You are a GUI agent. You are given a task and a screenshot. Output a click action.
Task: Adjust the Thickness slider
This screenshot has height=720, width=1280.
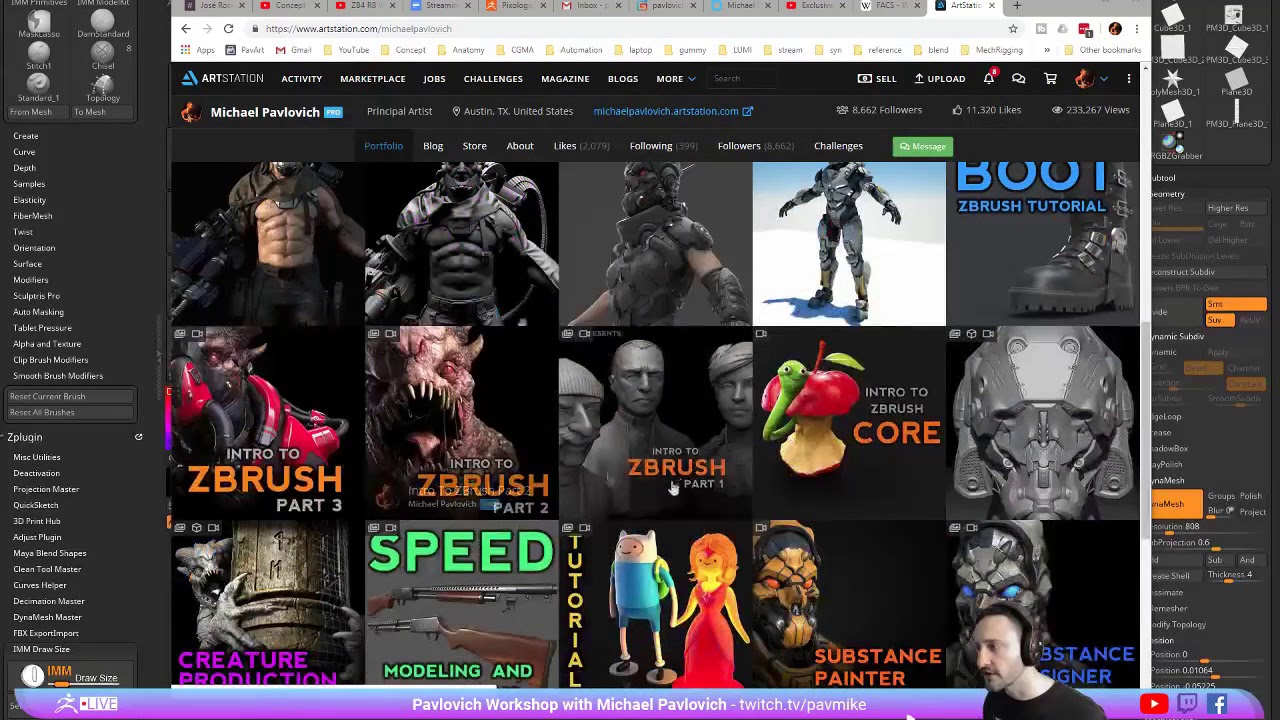coord(1237,575)
